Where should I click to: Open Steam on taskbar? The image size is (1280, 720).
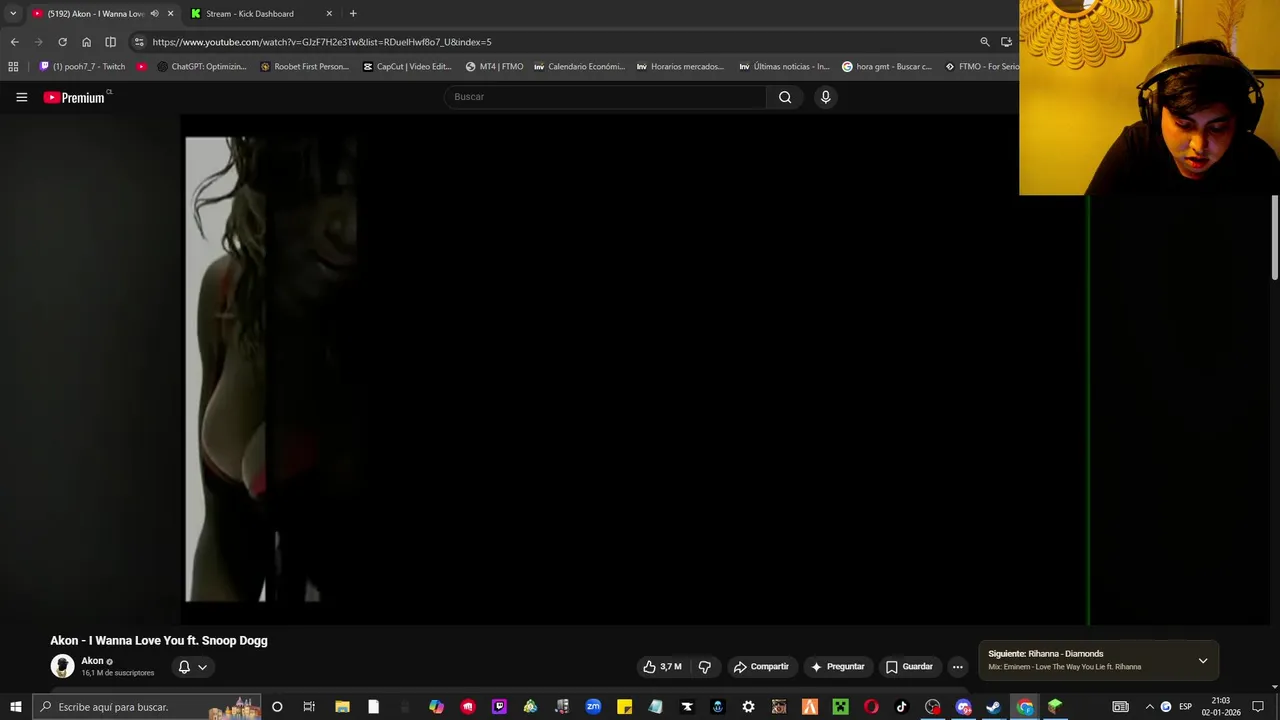click(993, 707)
